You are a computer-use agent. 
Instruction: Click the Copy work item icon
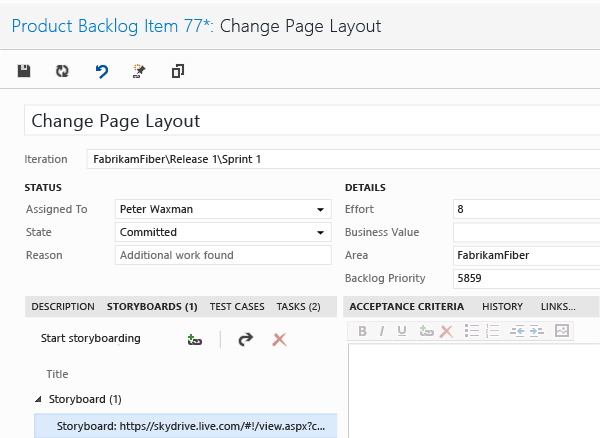click(x=178, y=71)
